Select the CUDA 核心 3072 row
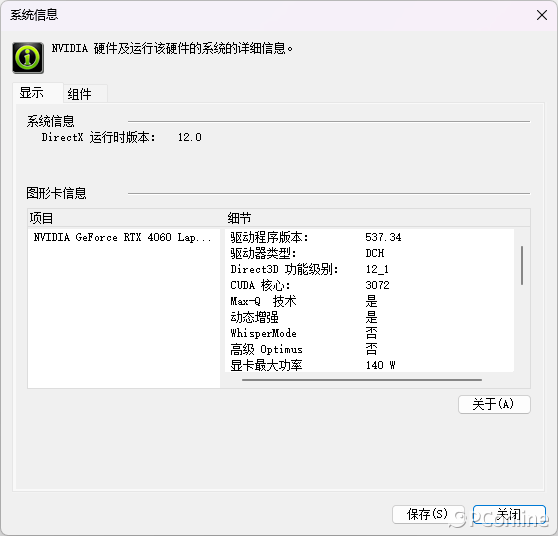558x536 pixels. click(369, 285)
